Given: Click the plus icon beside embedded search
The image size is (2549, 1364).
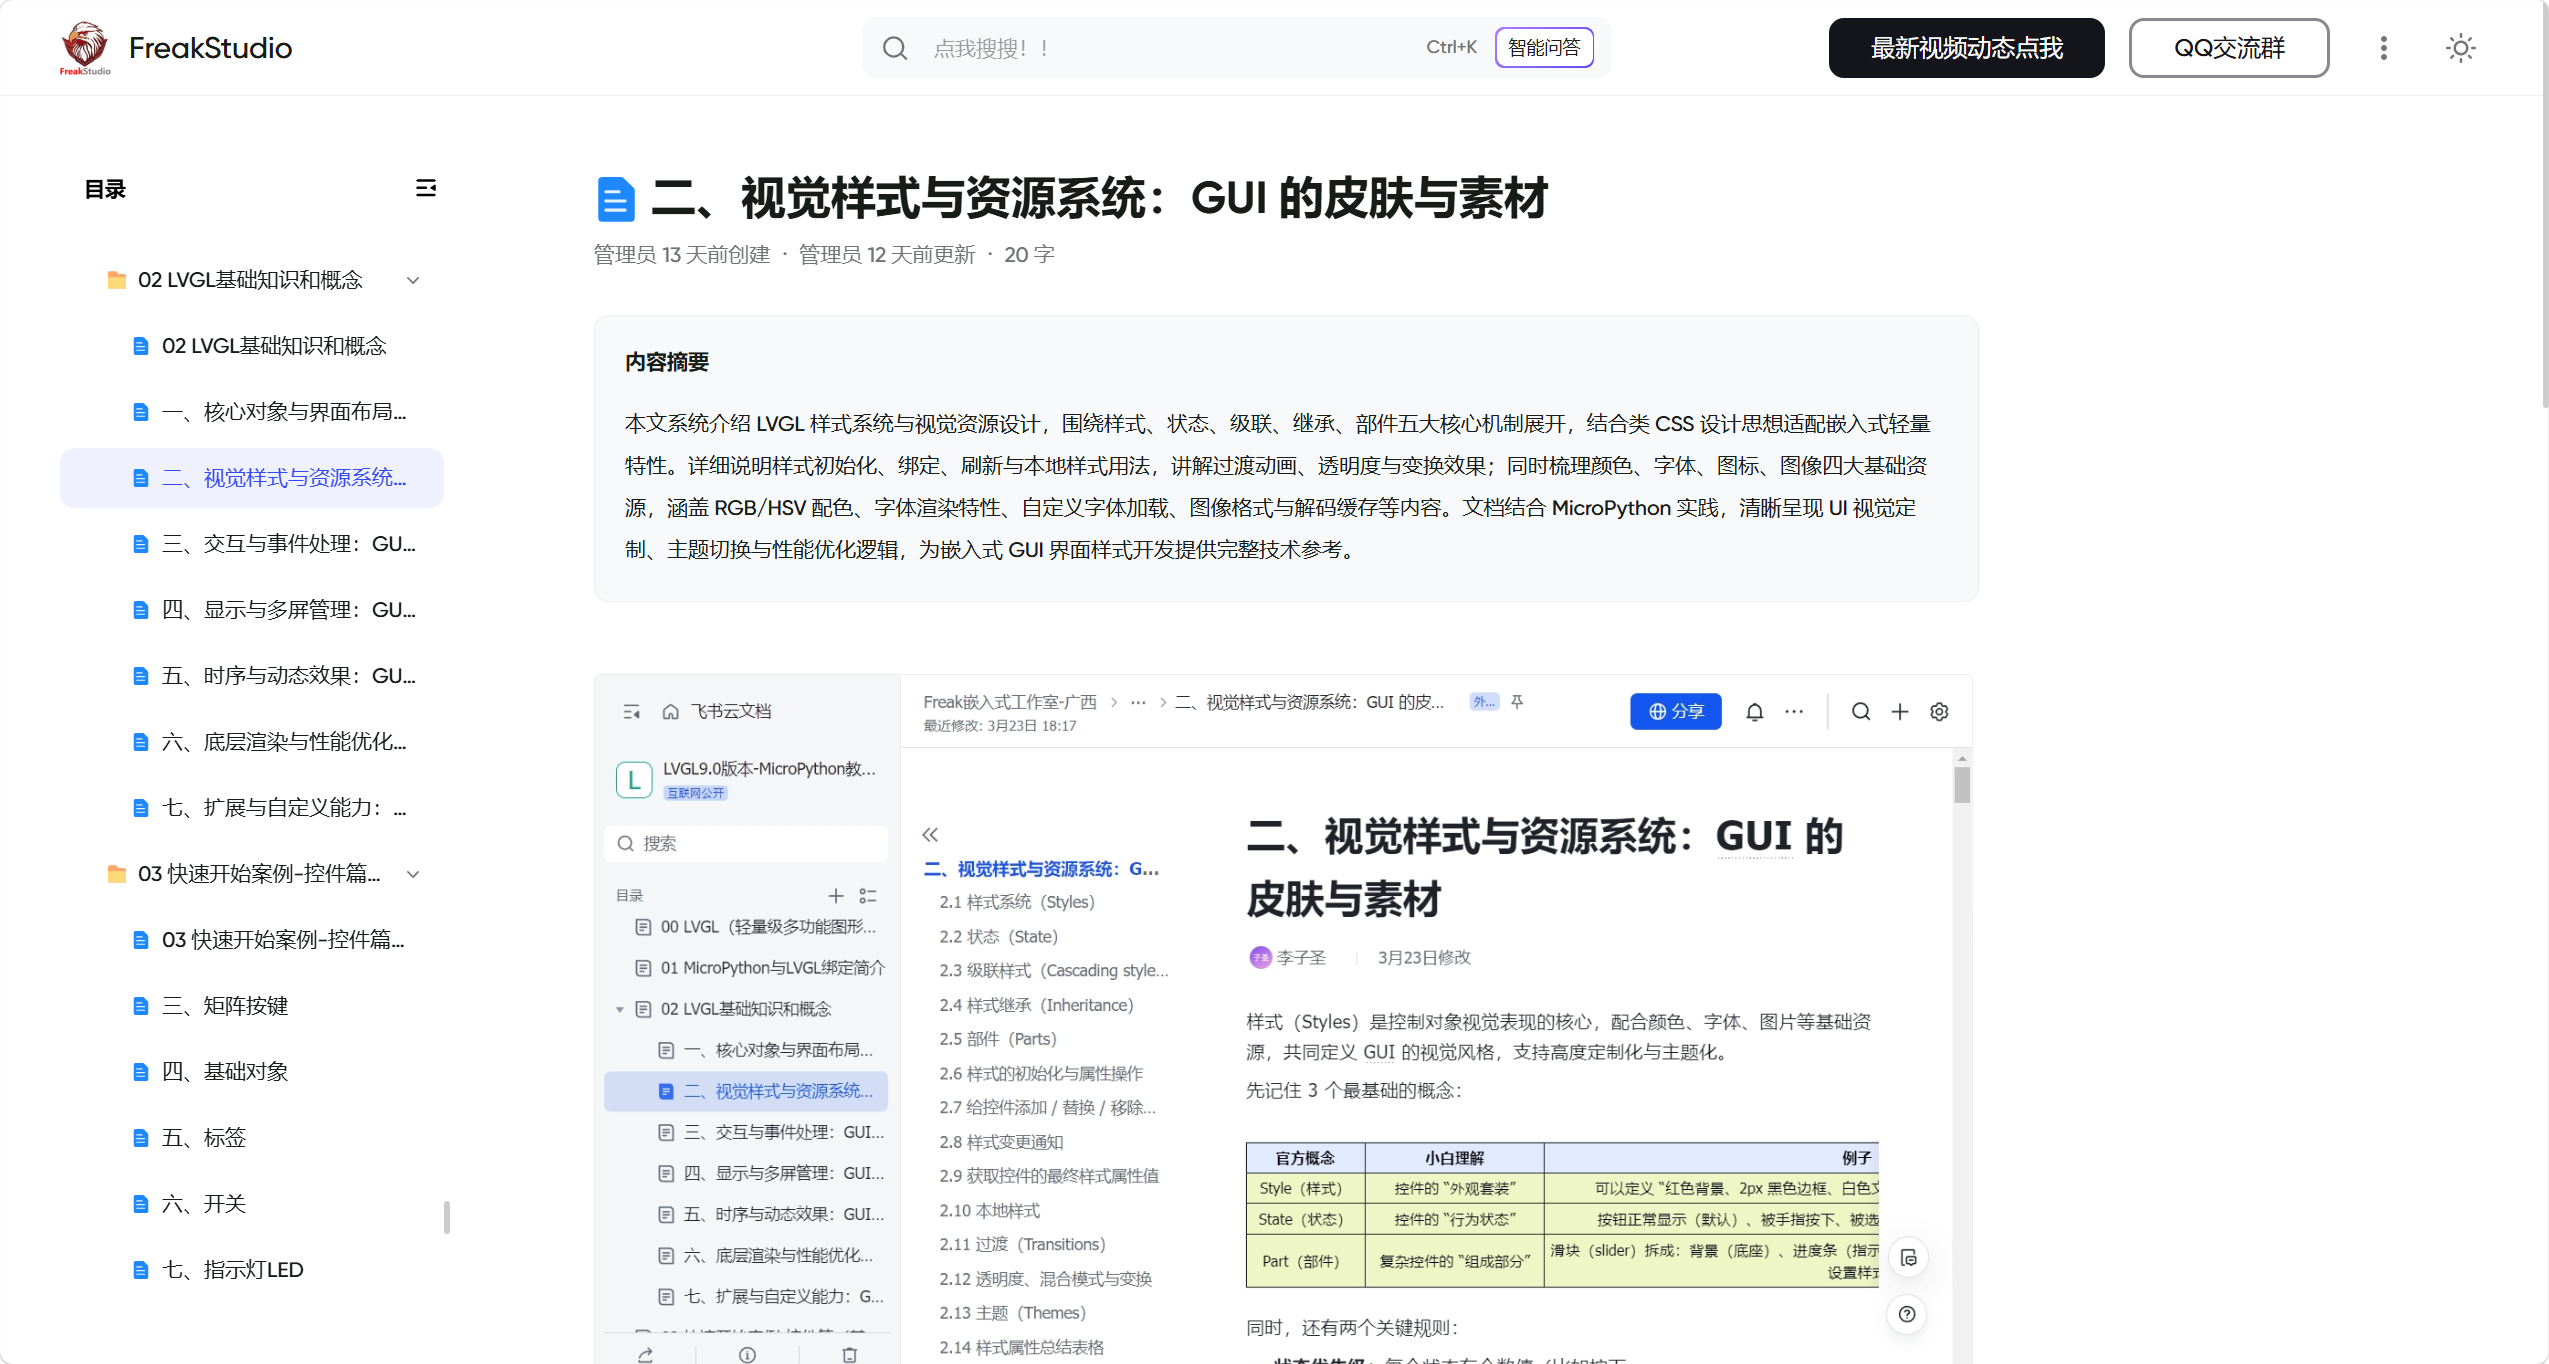Looking at the screenshot, I should 1899,711.
